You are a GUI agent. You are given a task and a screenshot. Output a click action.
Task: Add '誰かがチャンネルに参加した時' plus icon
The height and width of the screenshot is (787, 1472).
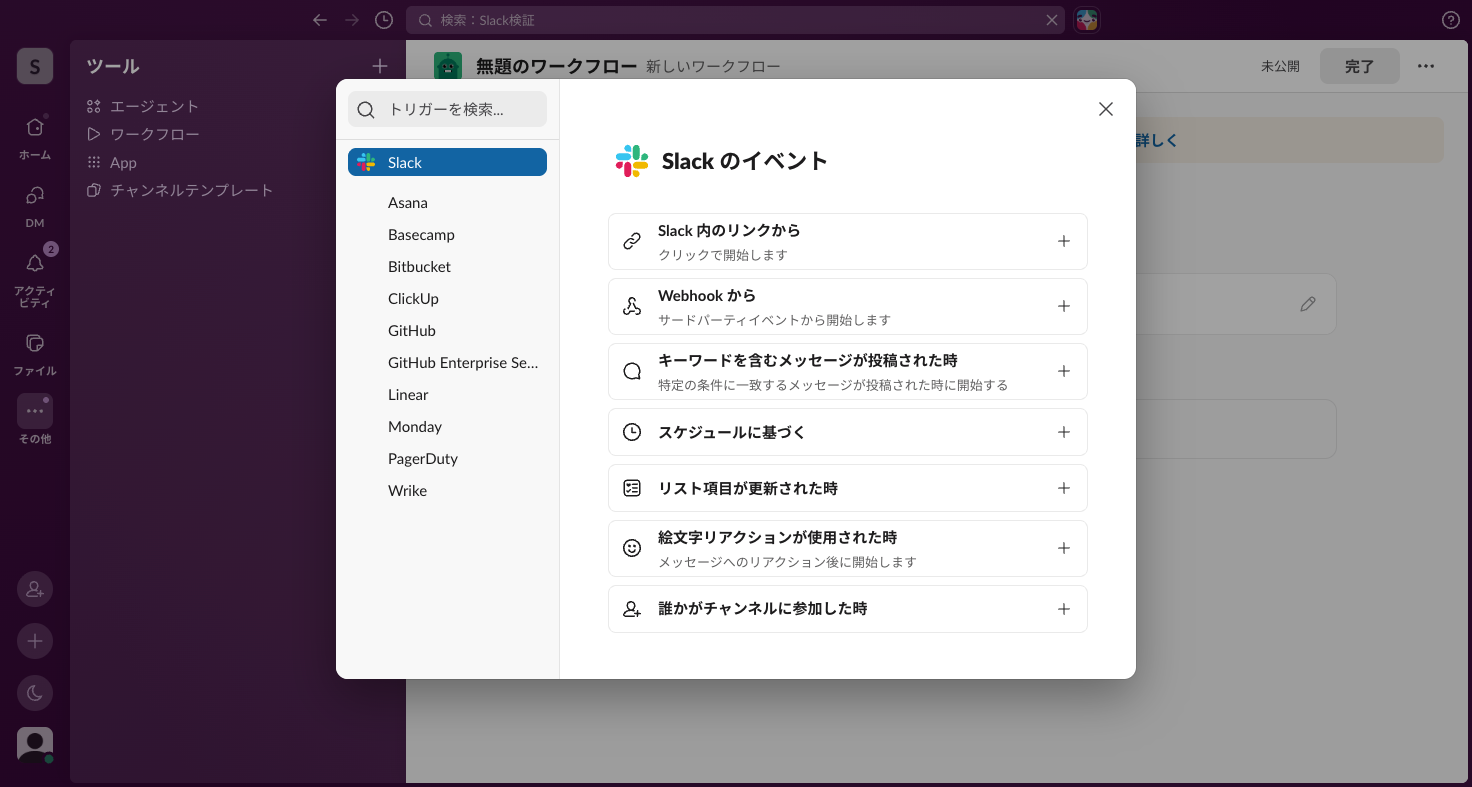click(x=1063, y=609)
